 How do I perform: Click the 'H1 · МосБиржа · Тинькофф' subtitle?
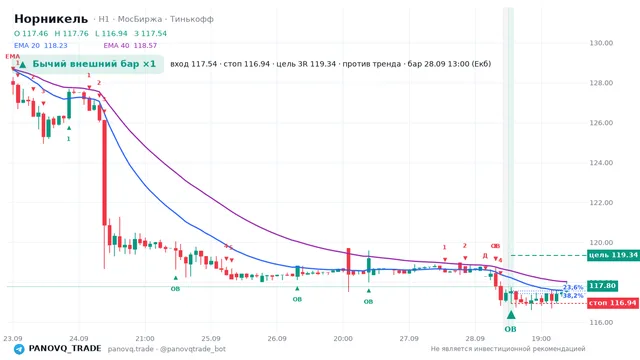coord(156,19)
